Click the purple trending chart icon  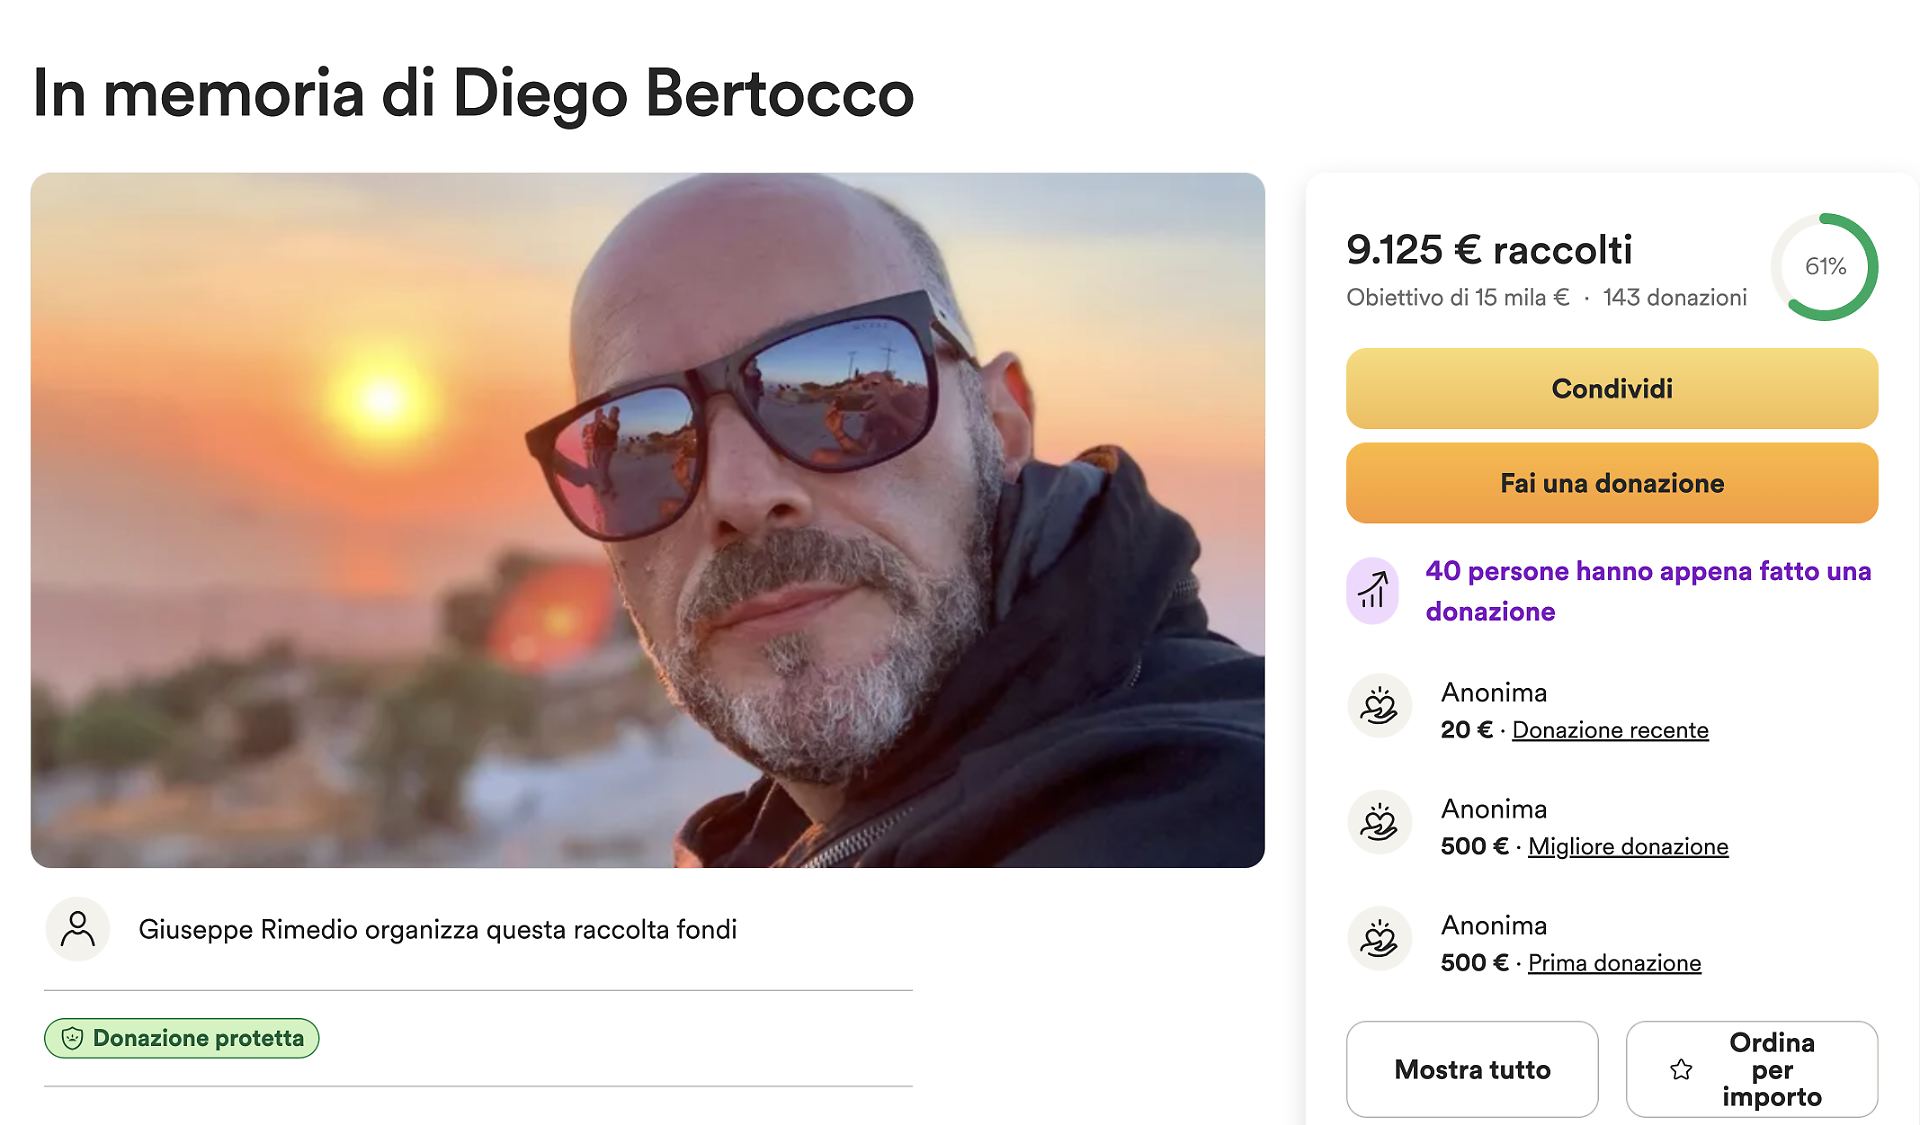(1373, 590)
